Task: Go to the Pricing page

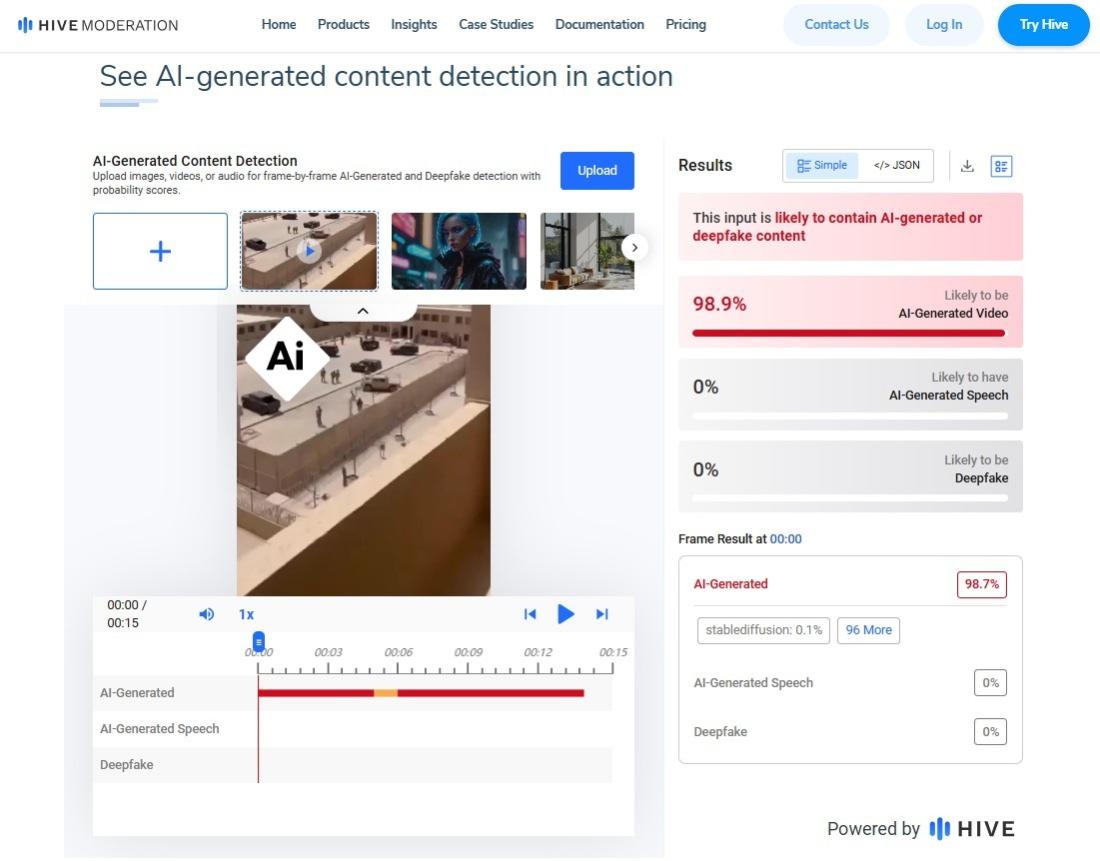Action: tap(685, 25)
